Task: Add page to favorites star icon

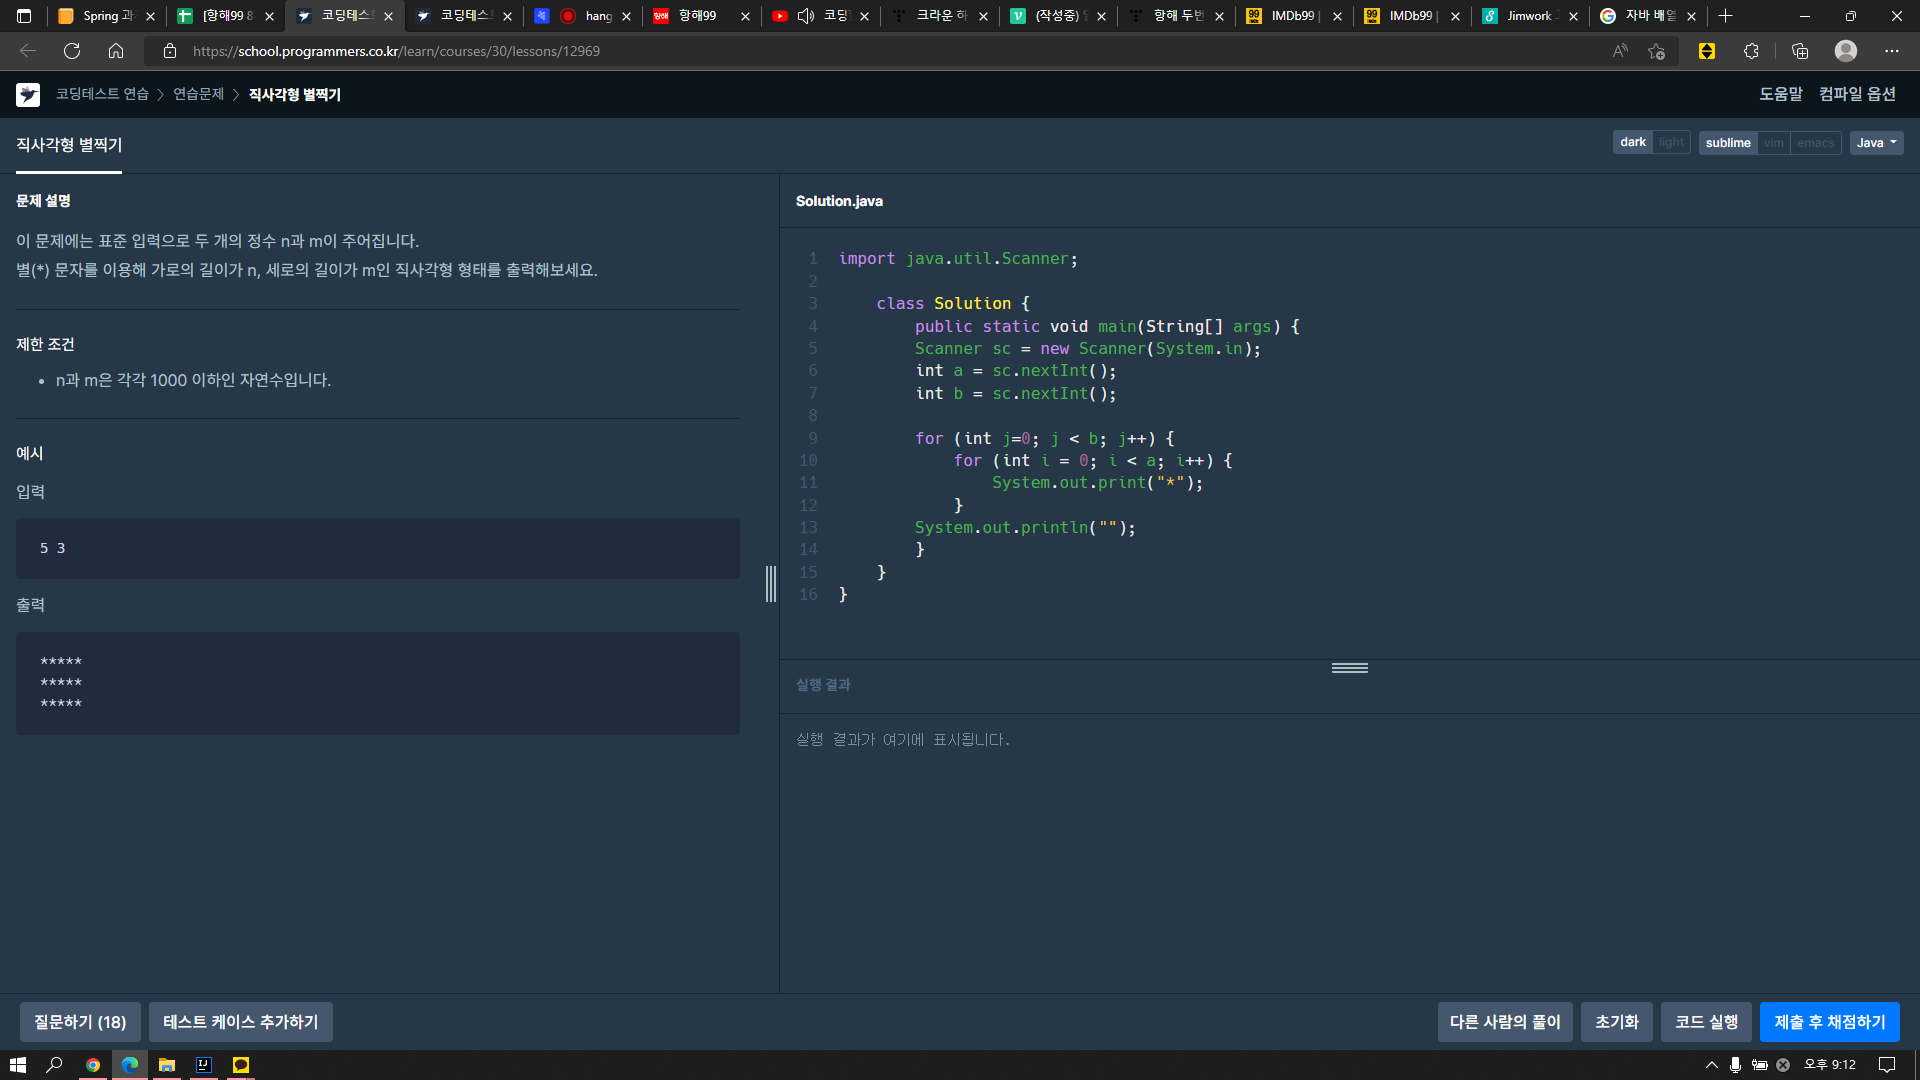Action: click(x=1657, y=51)
